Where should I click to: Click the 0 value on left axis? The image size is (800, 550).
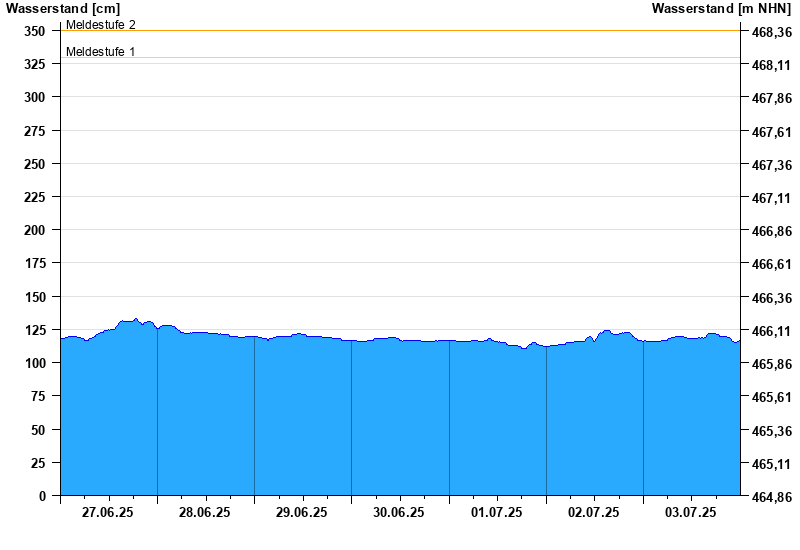42,496
